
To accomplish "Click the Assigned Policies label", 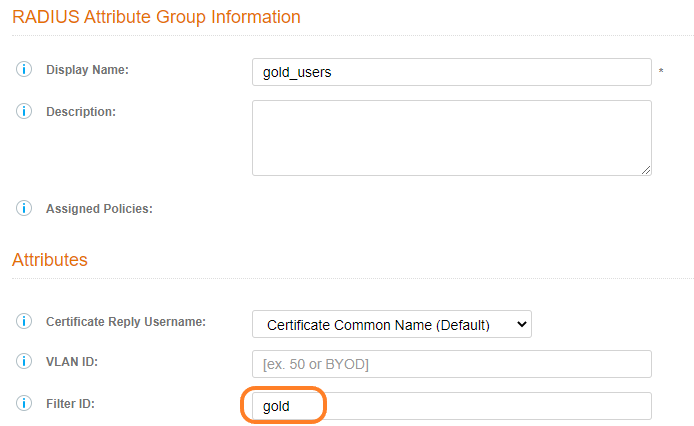I will click(99, 209).
